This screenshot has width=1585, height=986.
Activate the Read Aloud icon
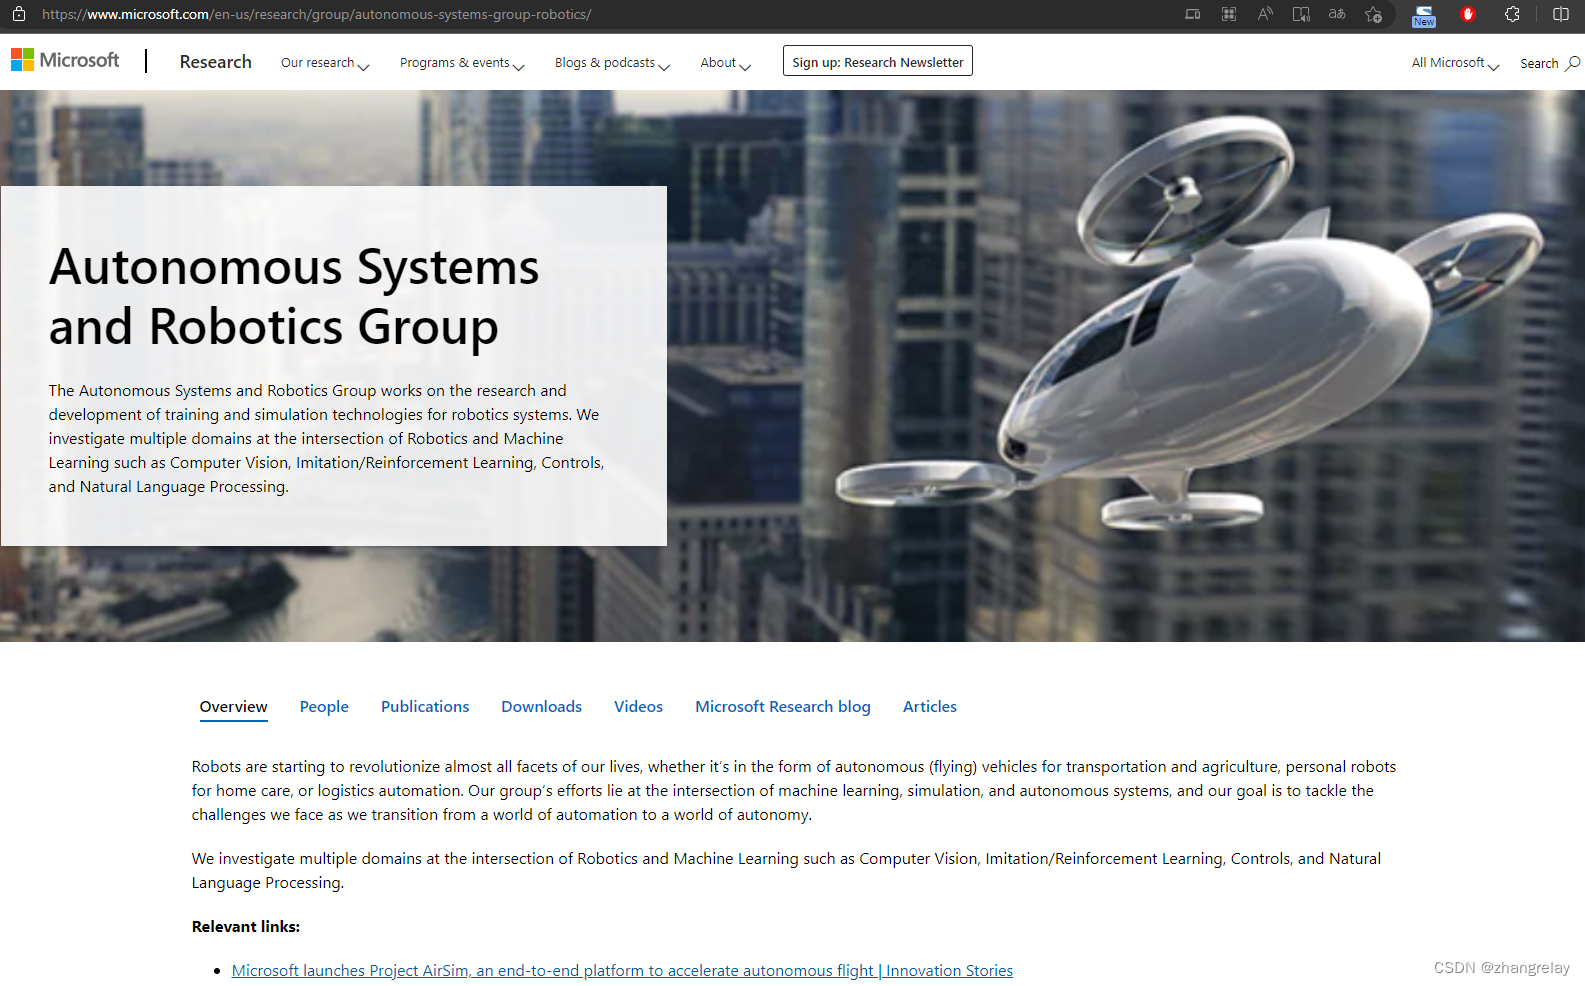click(x=1265, y=14)
